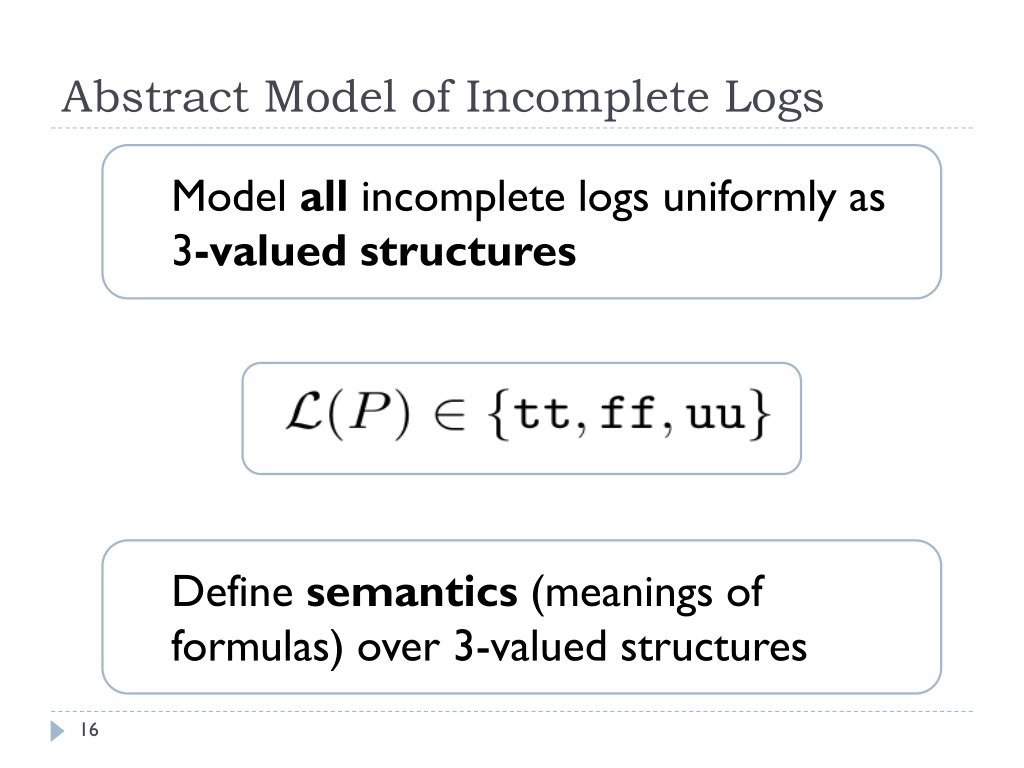This screenshot has height=768, width=1024.
Task: Click the word 'uniformly' in first box
Action: (749, 199)
